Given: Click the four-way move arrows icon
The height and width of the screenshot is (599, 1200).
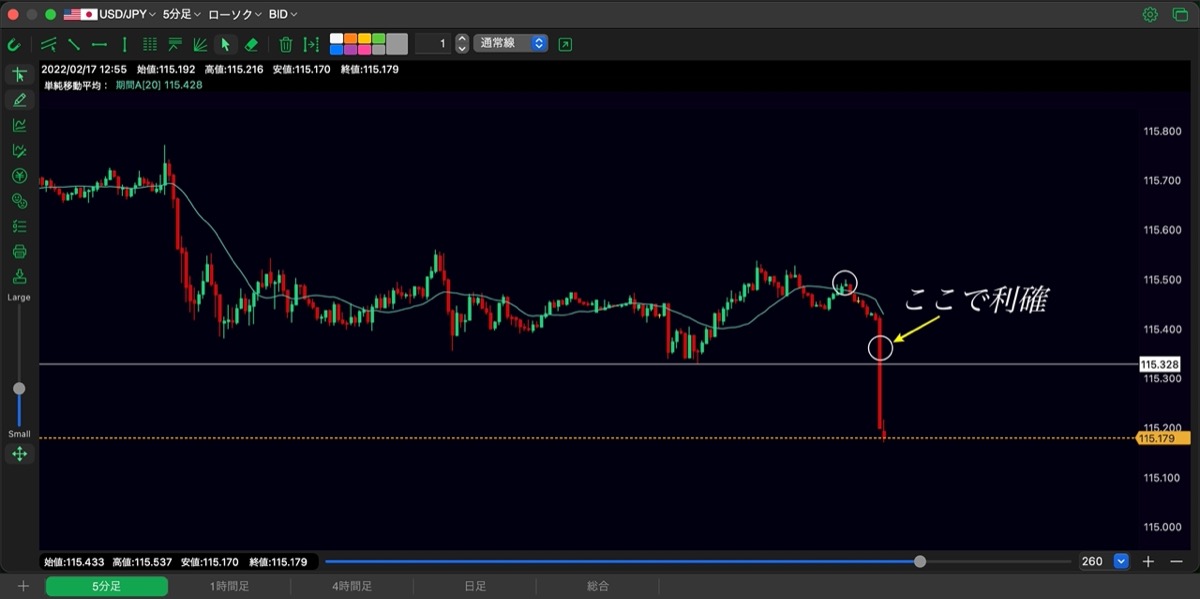Looking at the screenshot, I should pos(19,454).
